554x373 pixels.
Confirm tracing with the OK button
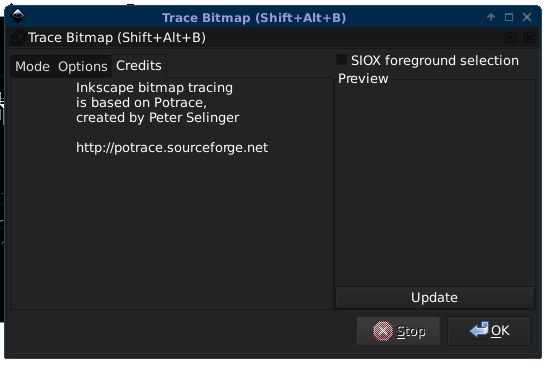(x=489, y=331)
